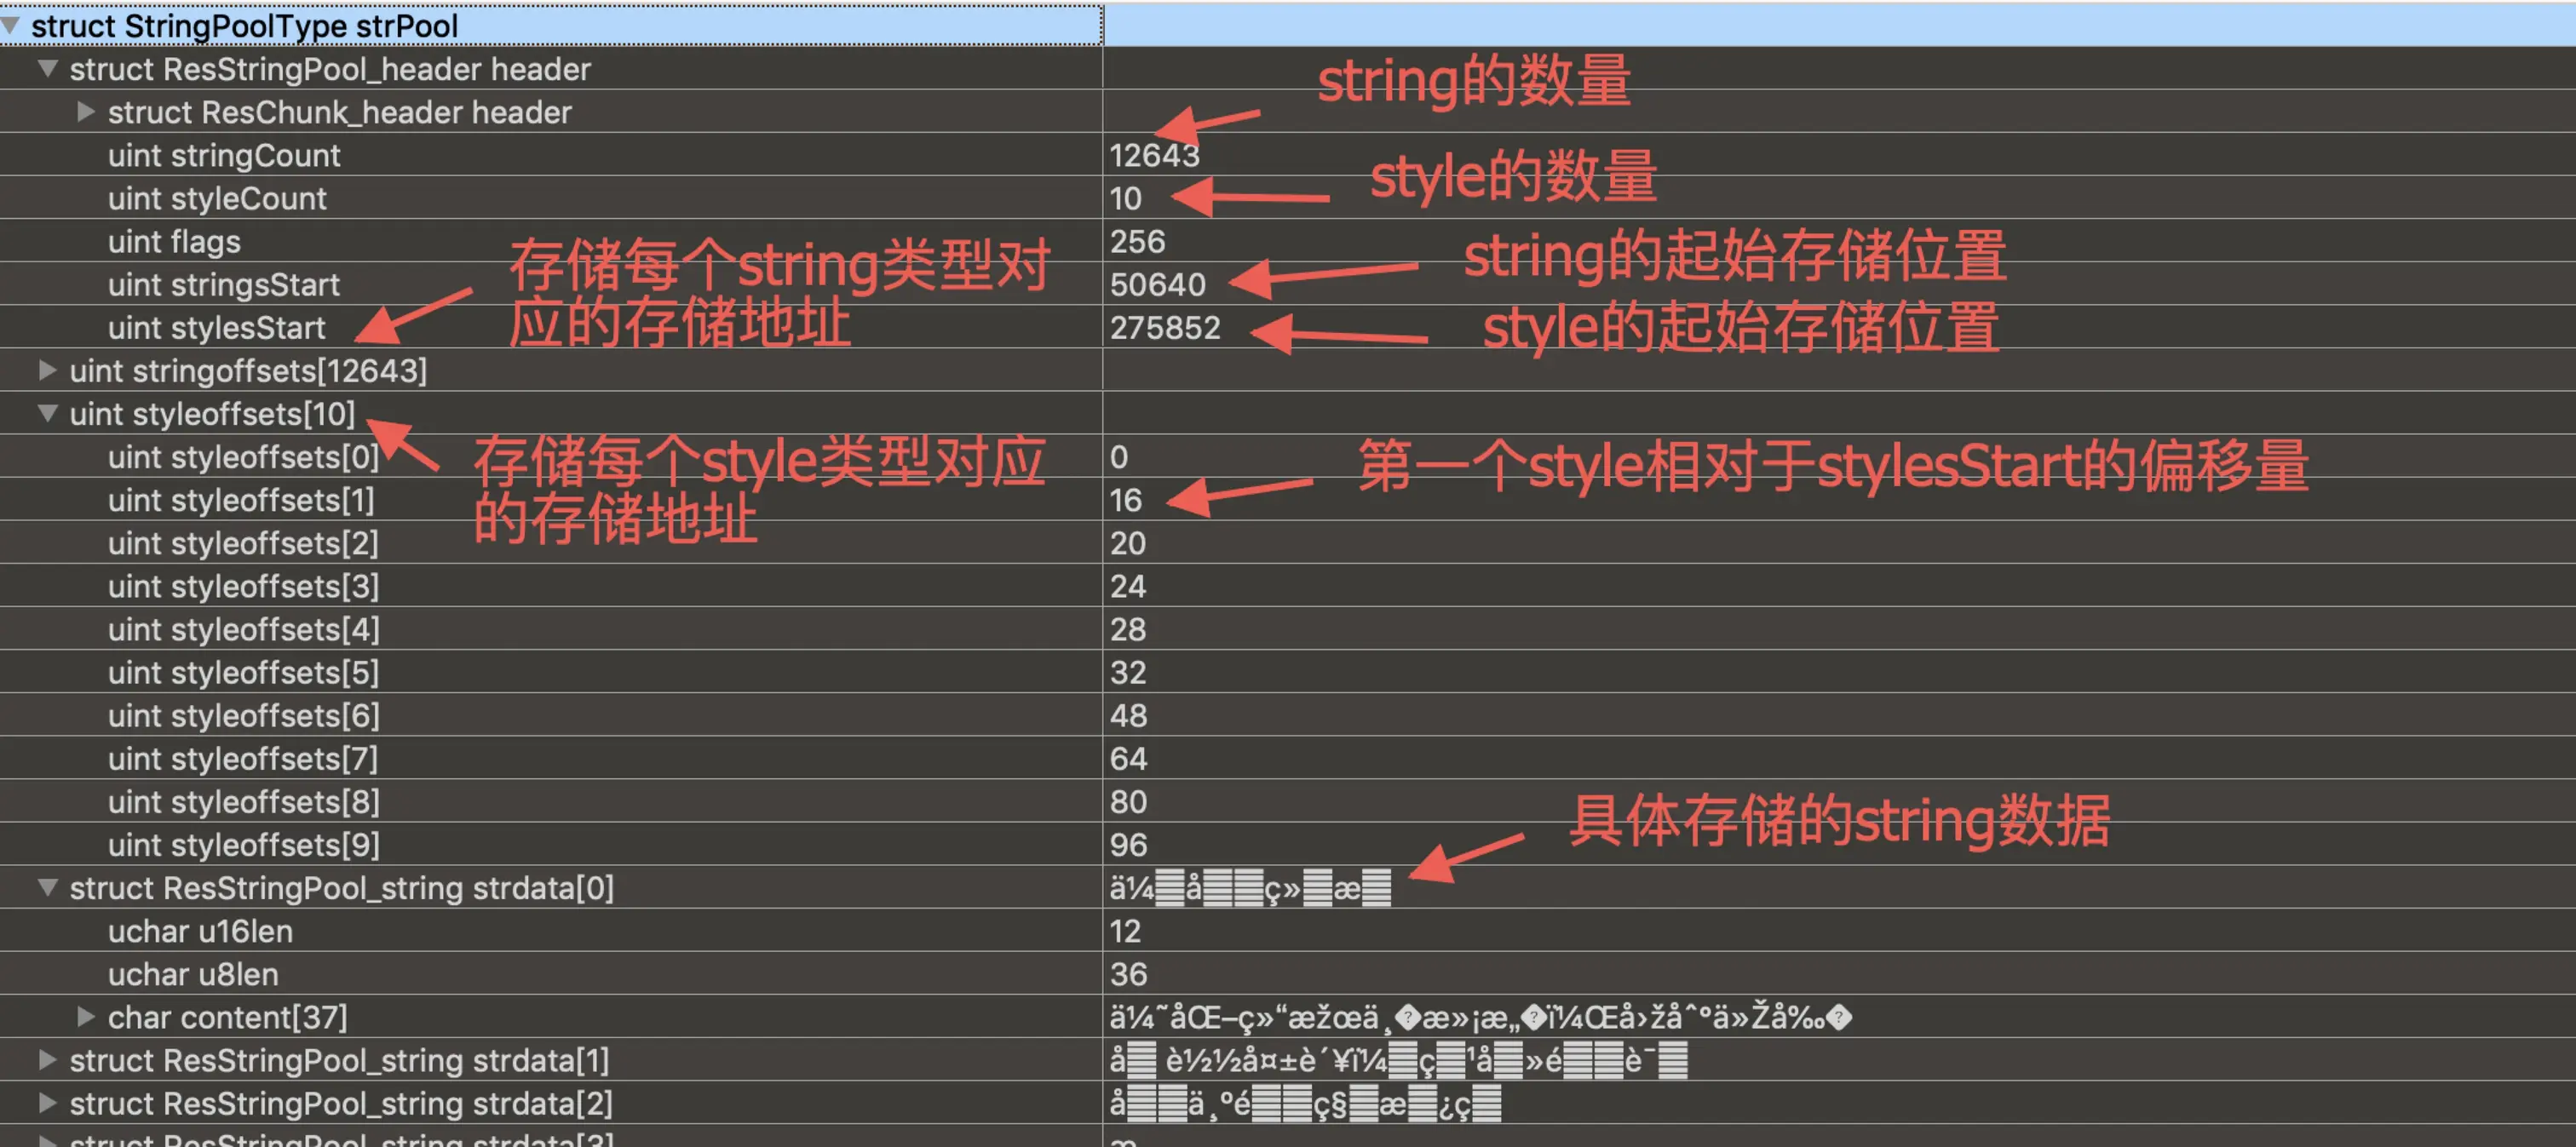Viewport: 2576px width, 1147px height.
Task: Expand the strdata[2] struct node
Action: point(47,1102)
